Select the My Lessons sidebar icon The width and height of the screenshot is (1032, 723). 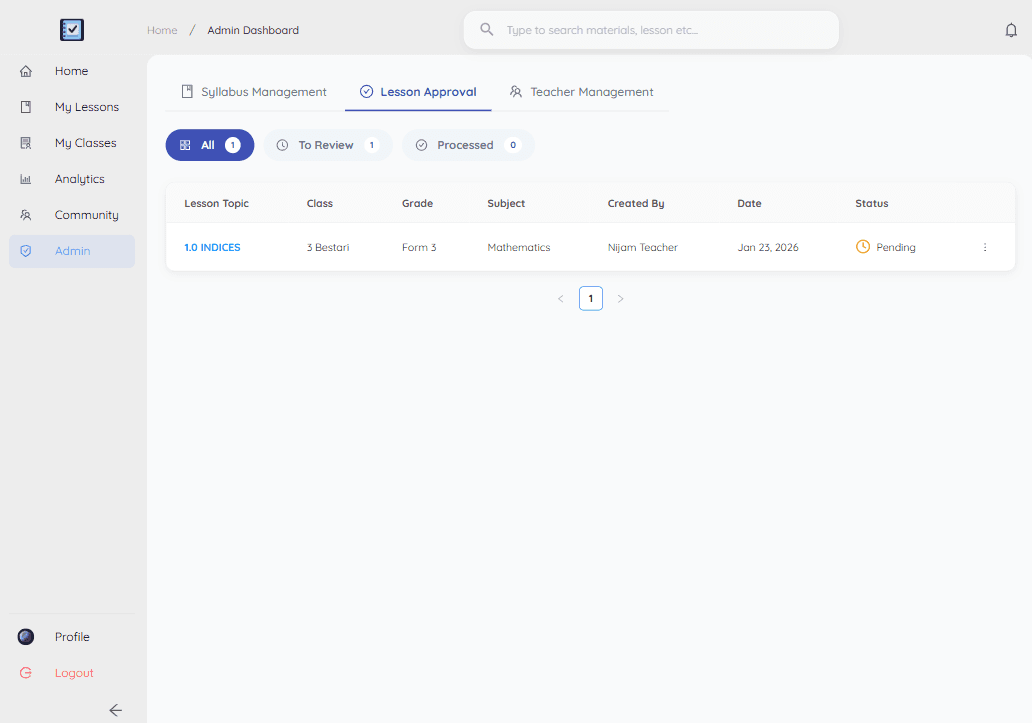[x=25, y=107]
